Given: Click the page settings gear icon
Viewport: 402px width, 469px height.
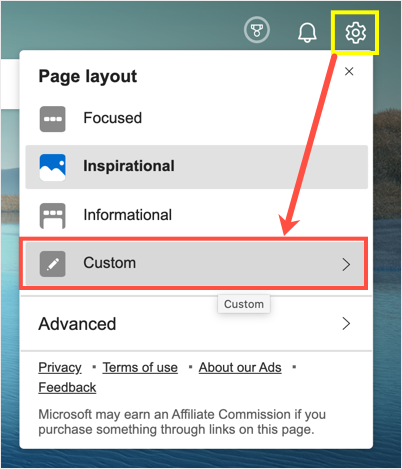Looking at the screenshot, I should (355, 33).
